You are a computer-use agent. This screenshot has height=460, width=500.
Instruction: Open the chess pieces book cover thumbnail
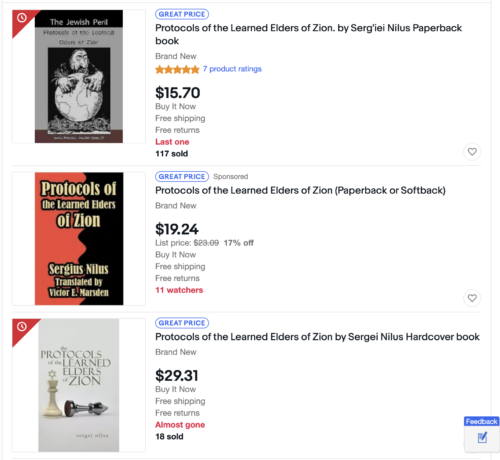(79, 385)
